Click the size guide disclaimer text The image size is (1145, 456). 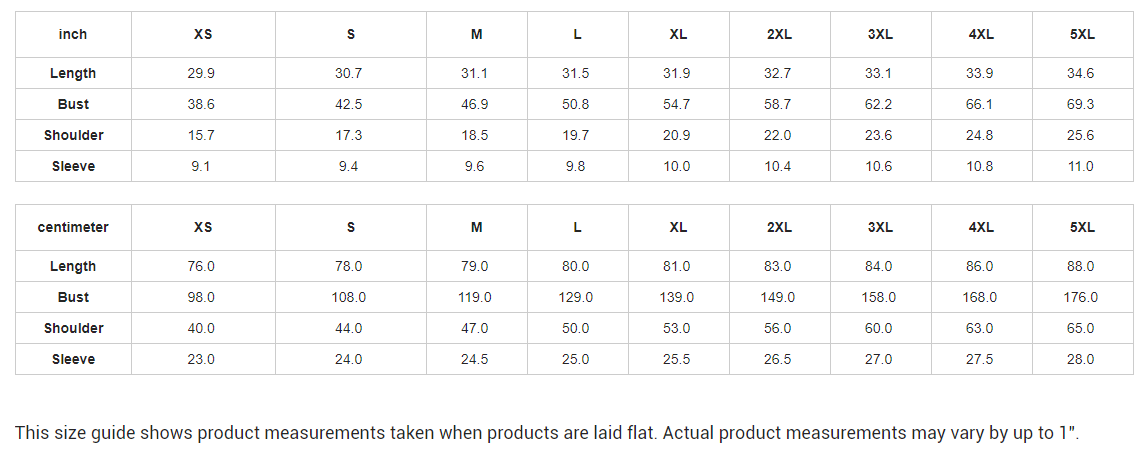[547, 433]
